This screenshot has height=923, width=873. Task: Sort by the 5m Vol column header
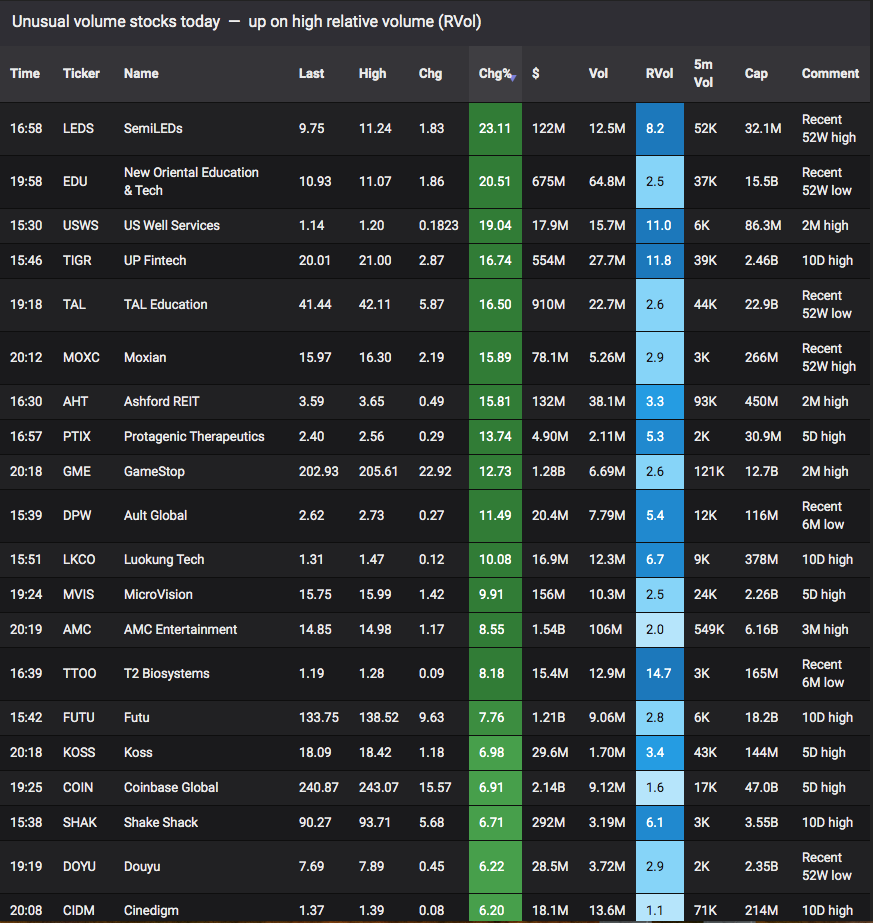pos(703,74)
